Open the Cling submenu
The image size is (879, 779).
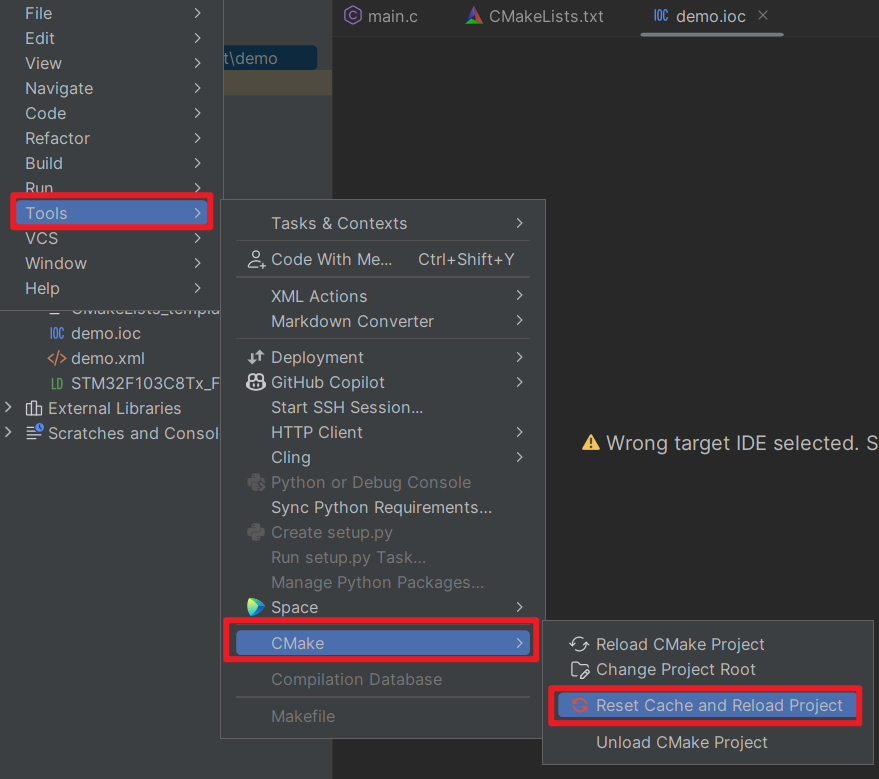(x=383, y=457)
